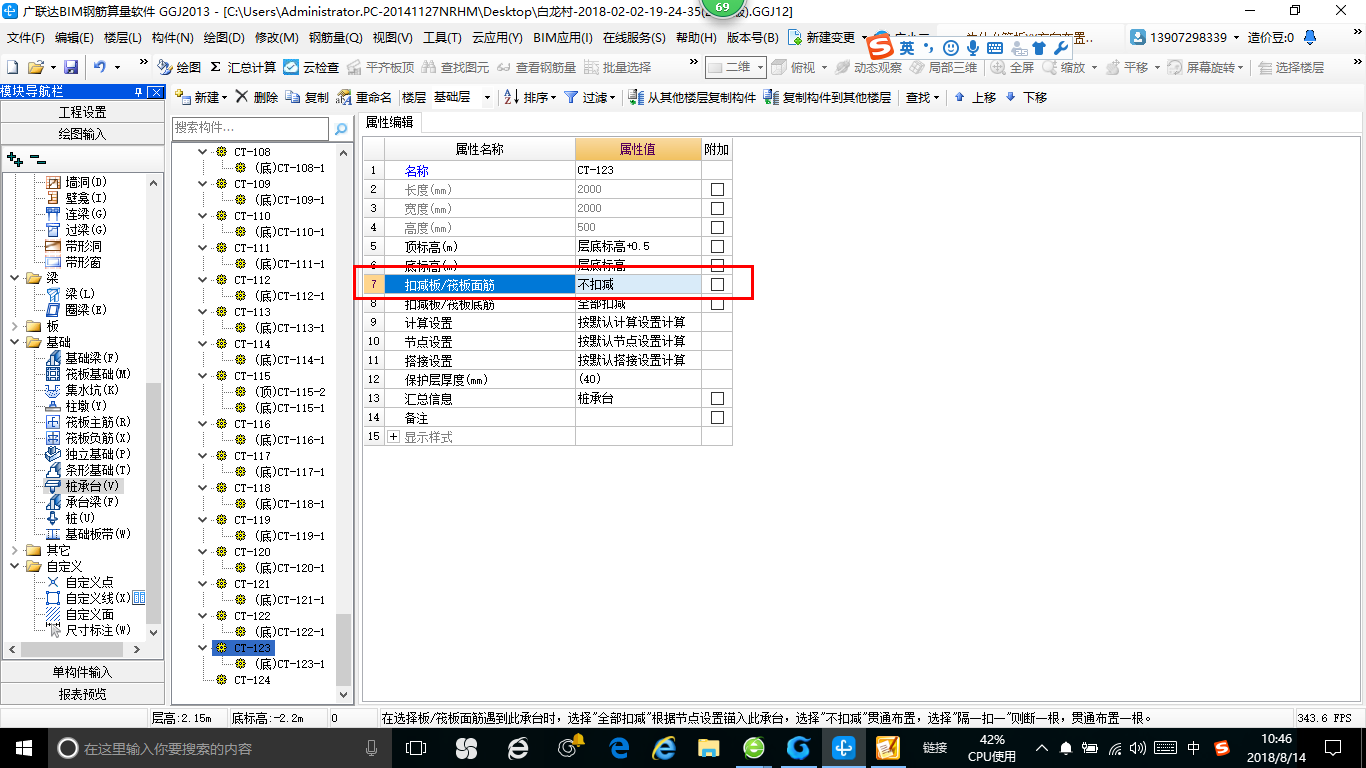Image resolution: width=1366 pixels, height=768 pixels.
Task: Click 从其他楼层复制构件 button
Action: [692, 97]
